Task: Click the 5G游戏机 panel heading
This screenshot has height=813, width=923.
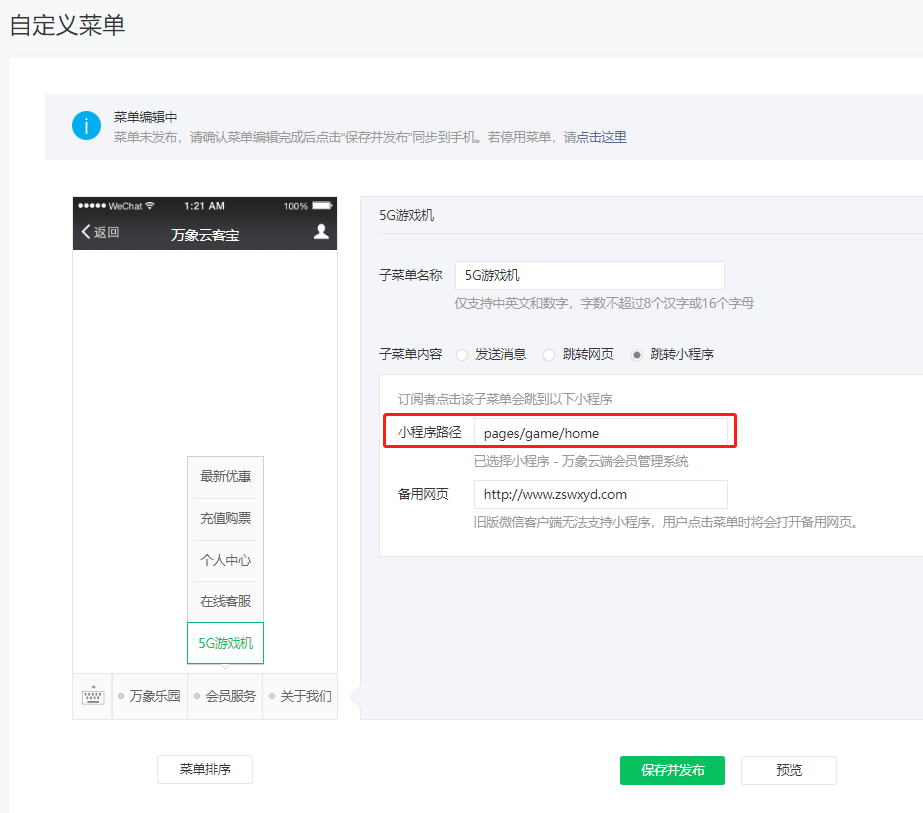Action: tap(407, 215)
